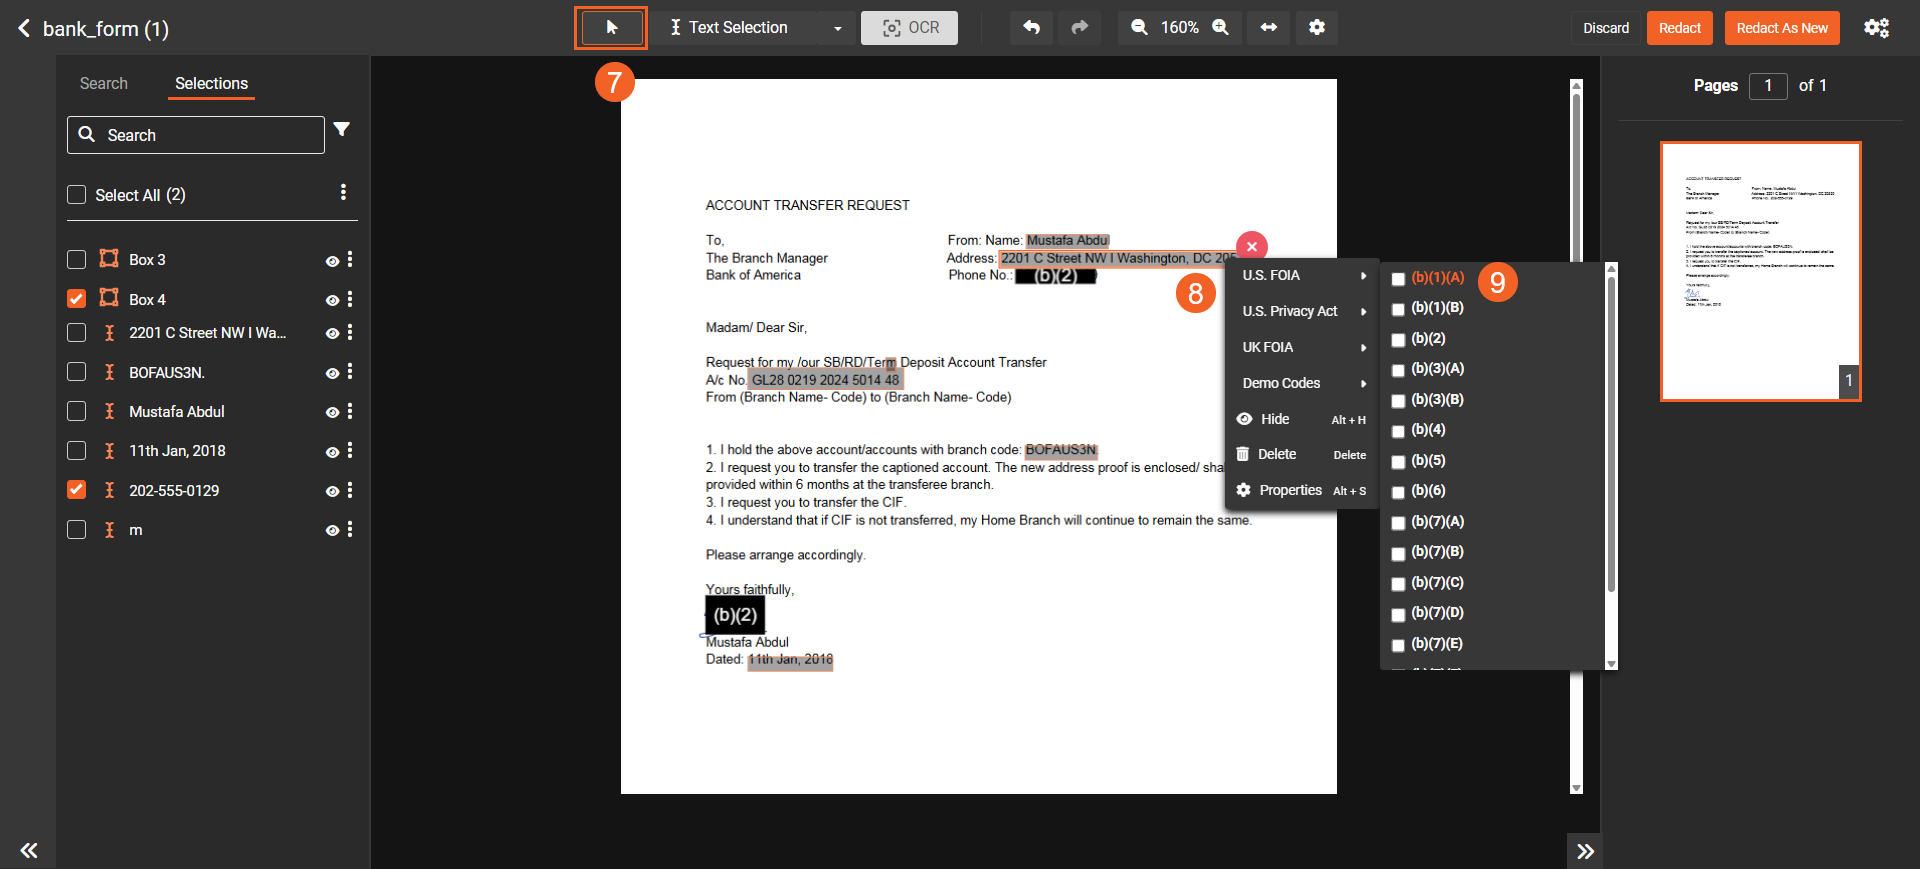This screenshot has width=1920, height=869.
Task: Select the arrow pointer tool
Action: coord(611,28)
